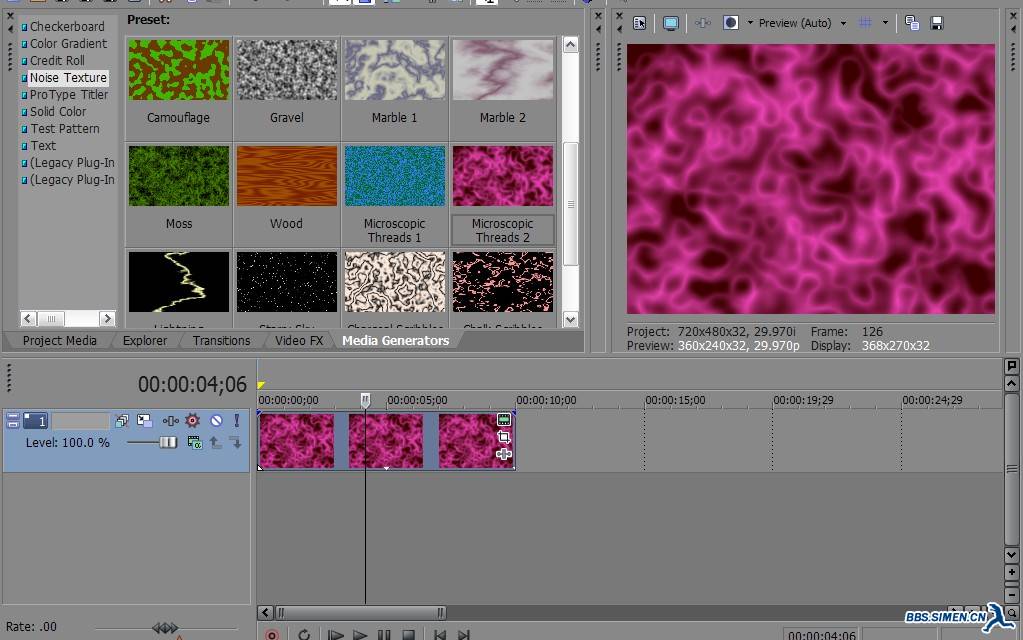The width and height of the screenshot is (1023, 640).
Task: Click Play From Start button
Action: pyautogui.click(x=335, y=634)
